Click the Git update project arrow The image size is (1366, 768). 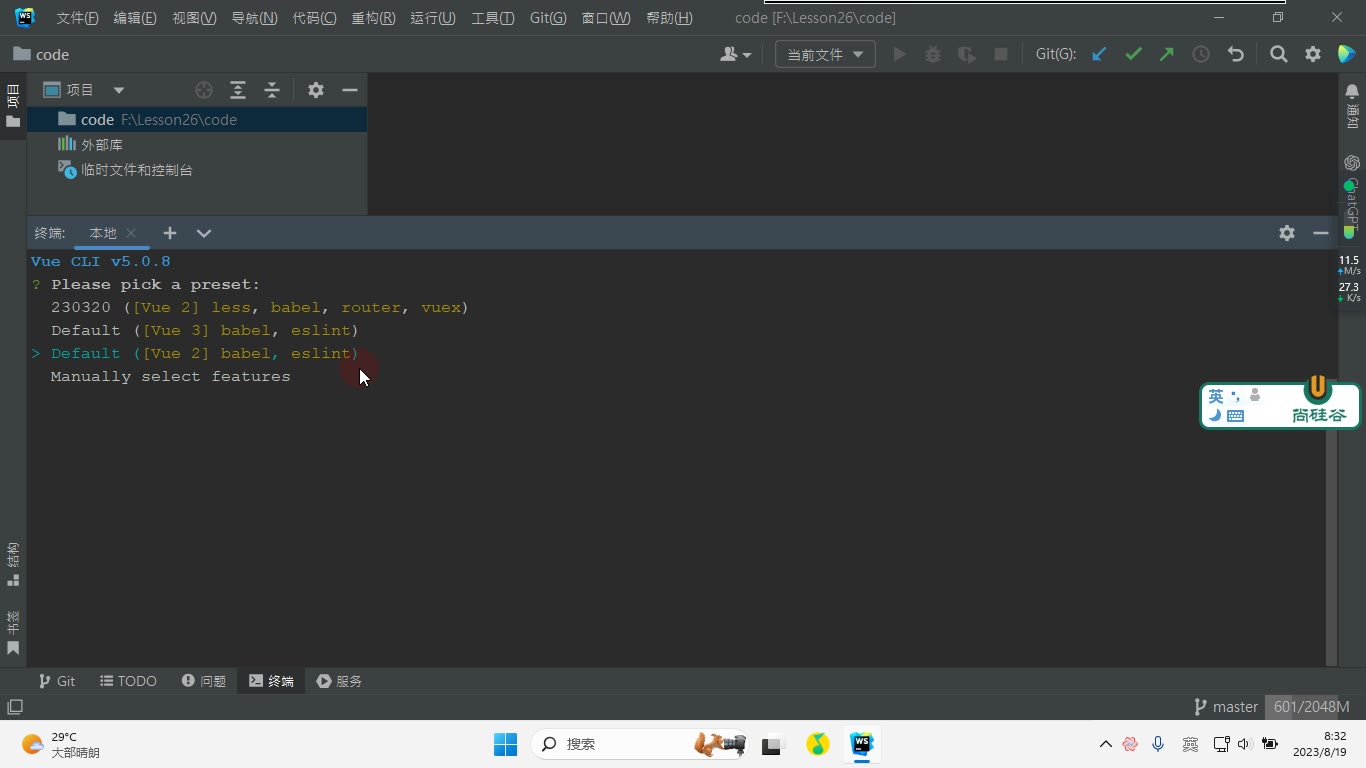pyautogui.click(x=1099, y=55)
